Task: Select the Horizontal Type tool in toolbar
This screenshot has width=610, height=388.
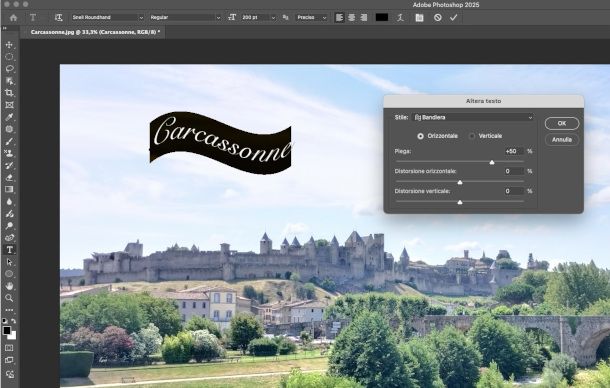Action: [9, 250]
